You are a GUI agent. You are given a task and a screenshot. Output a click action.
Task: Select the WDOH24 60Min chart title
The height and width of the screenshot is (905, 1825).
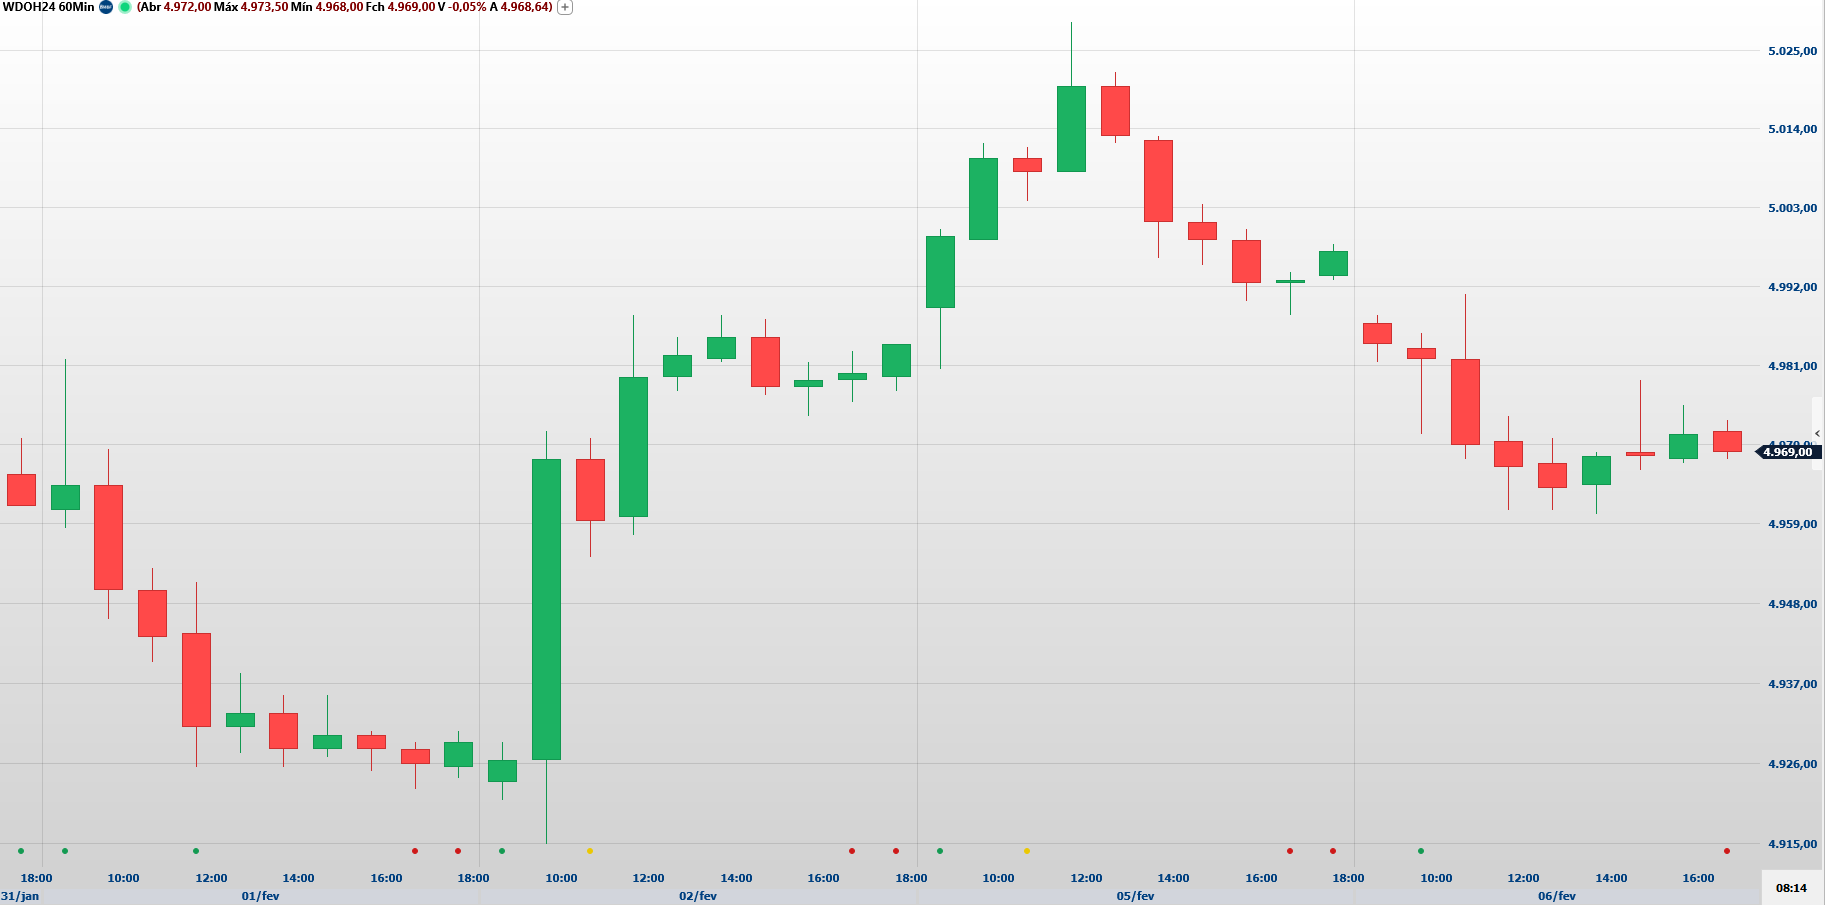click(x=48, y=7)
